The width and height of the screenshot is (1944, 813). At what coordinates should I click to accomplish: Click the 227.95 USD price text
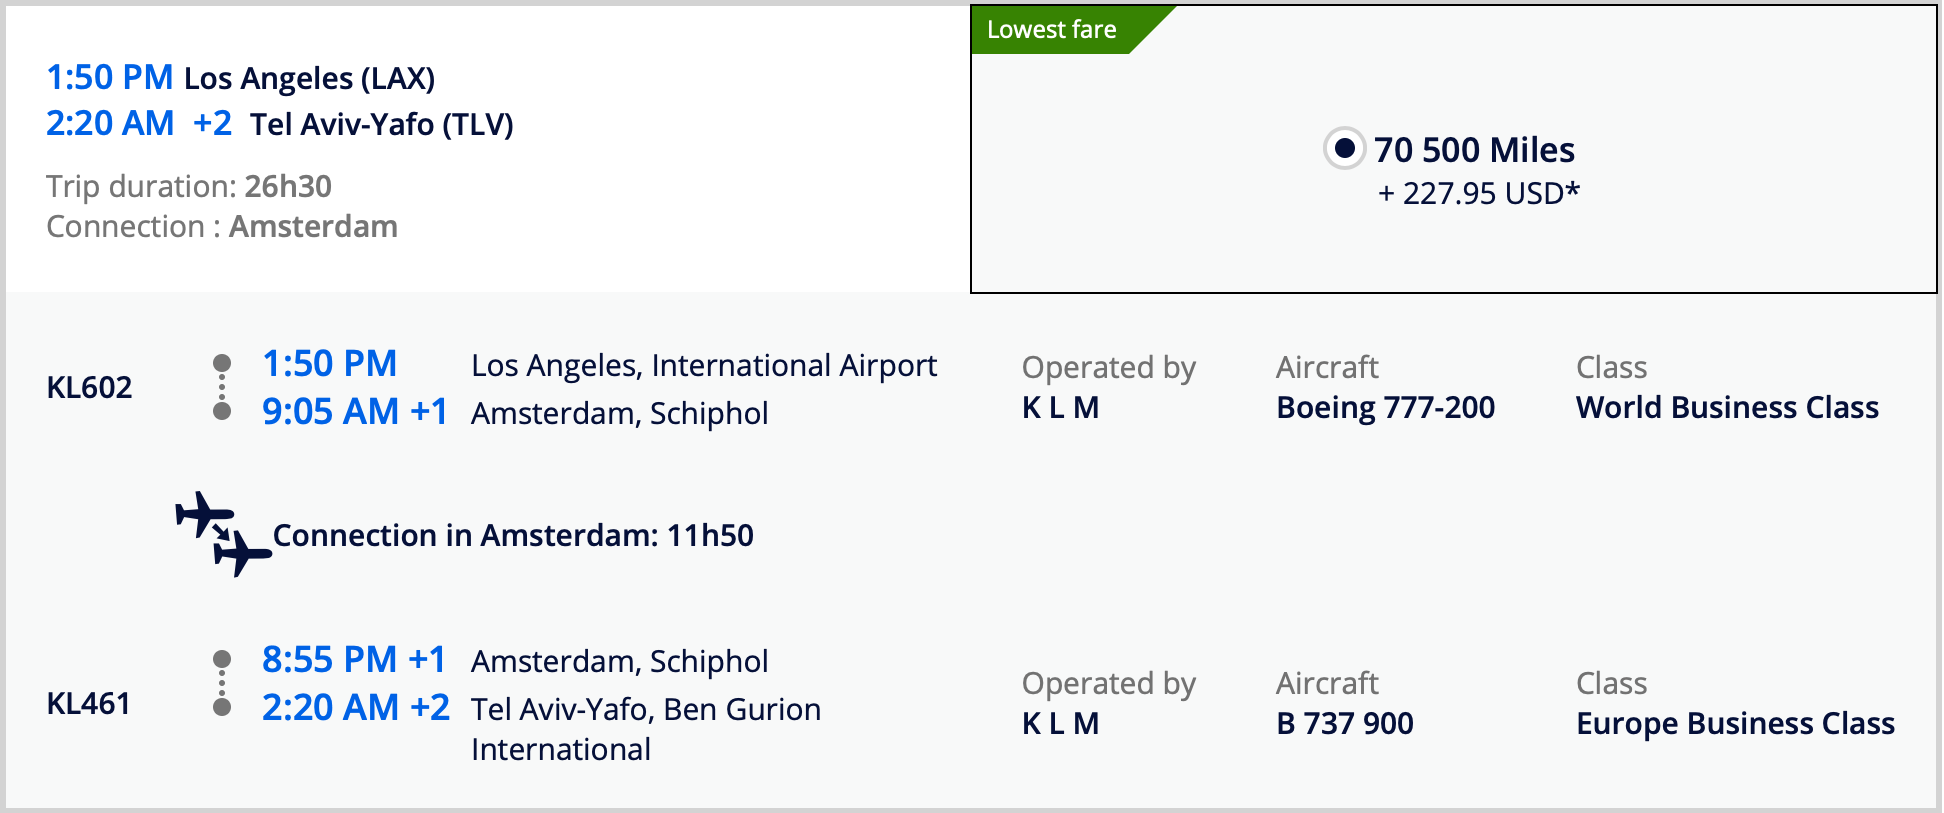1478,195
